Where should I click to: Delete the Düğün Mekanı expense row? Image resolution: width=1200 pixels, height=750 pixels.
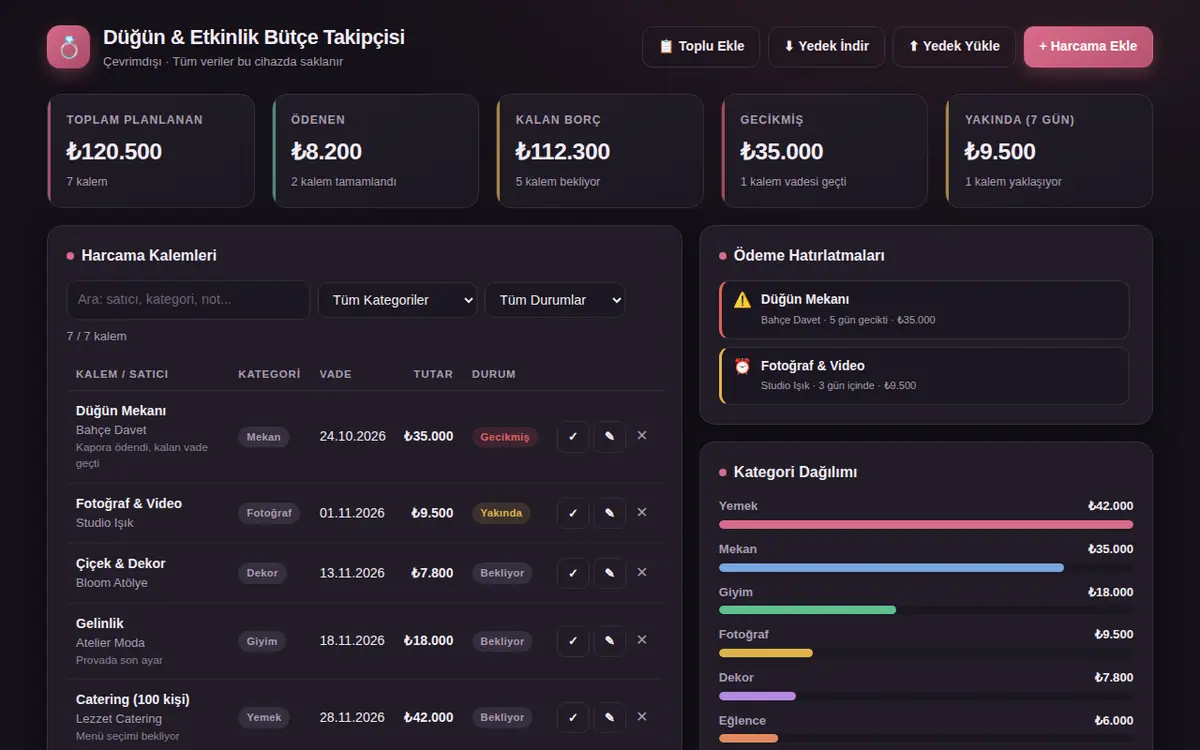642,436
